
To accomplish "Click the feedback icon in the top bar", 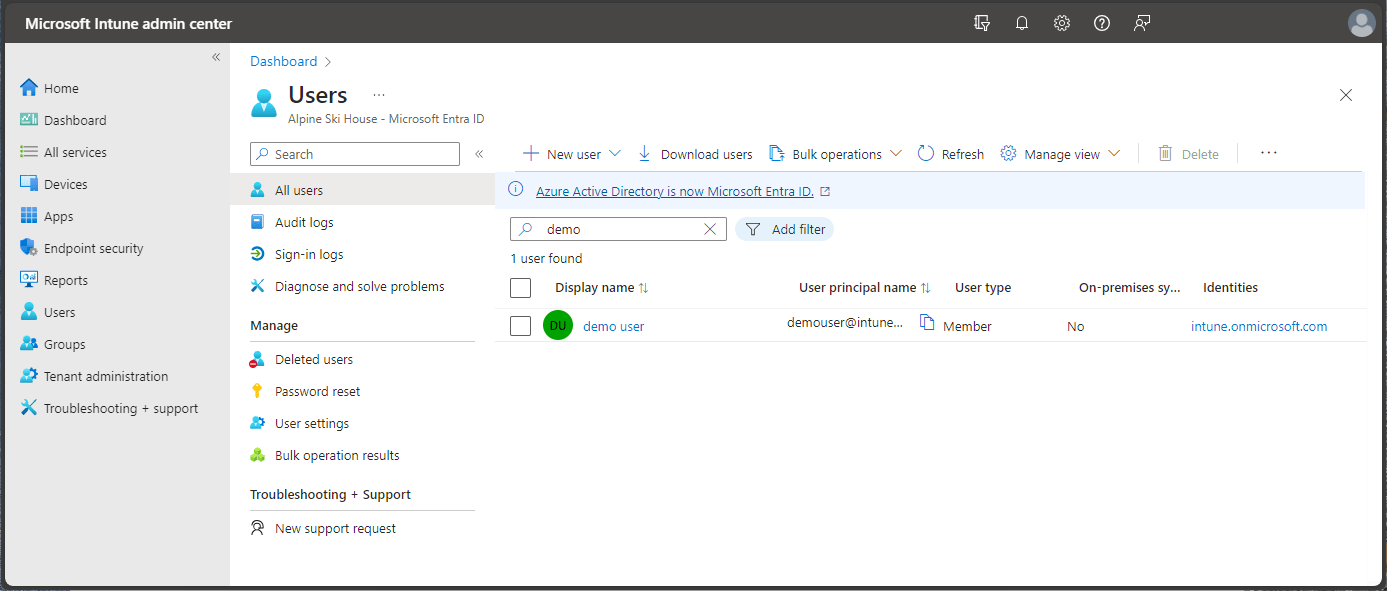I will click(x=1141, y=22).
